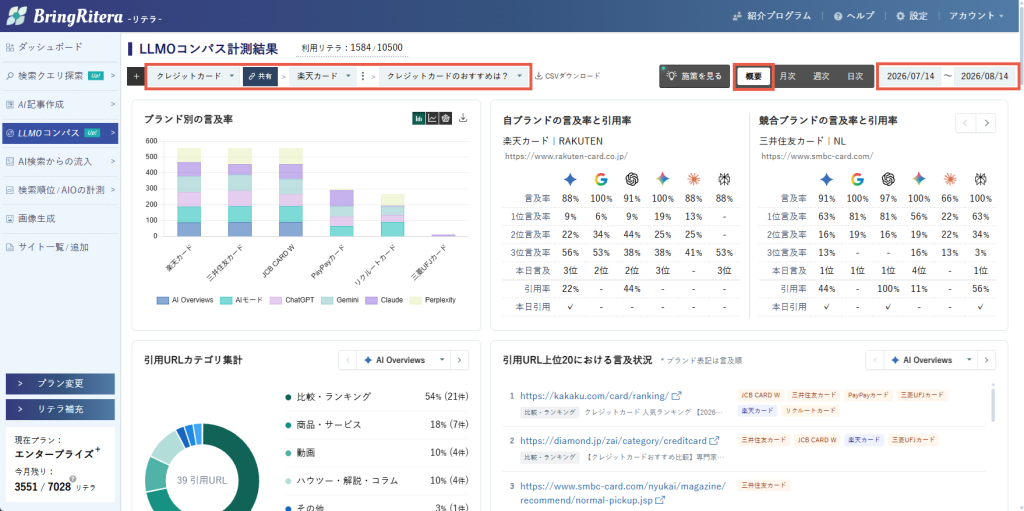Image resolution: width=1024 pixels, height=511 pixels.
Task: Switch chart to stacked bar view
Action: (418, 118)
